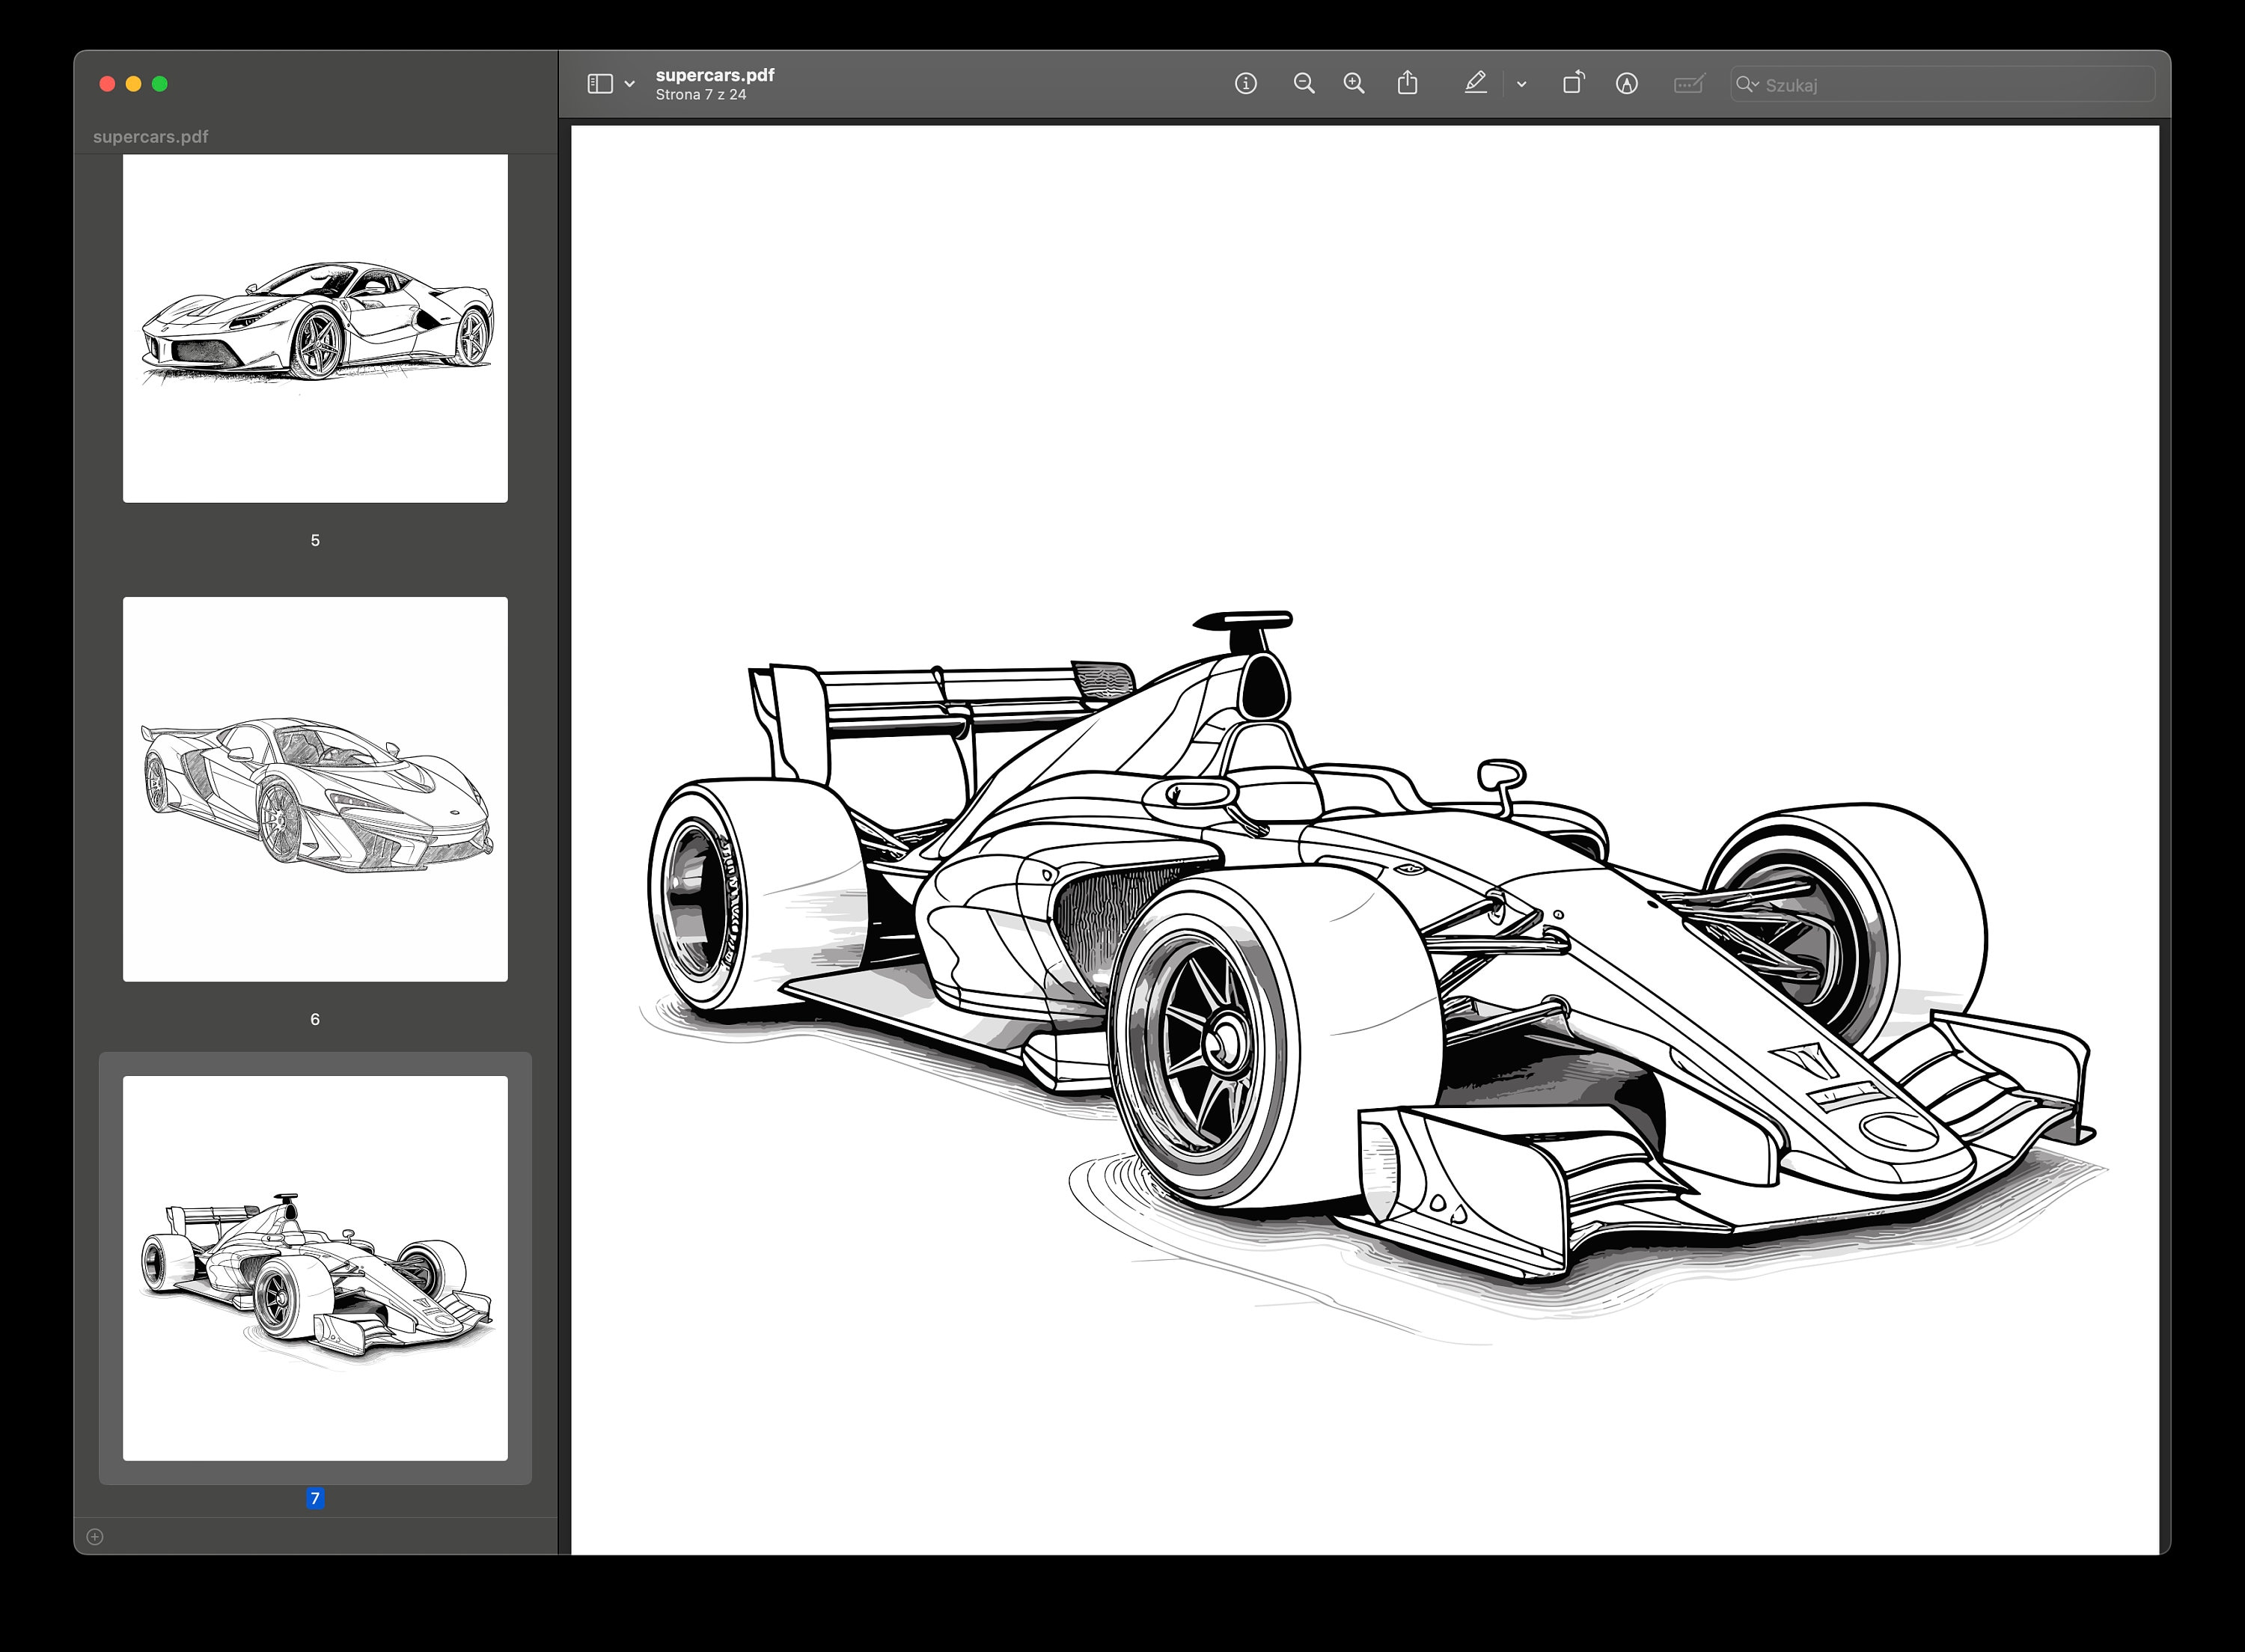Screen dimensions: 2245x1652
Task: Open the document info inspector
Action: click(x=1245, y=84)
